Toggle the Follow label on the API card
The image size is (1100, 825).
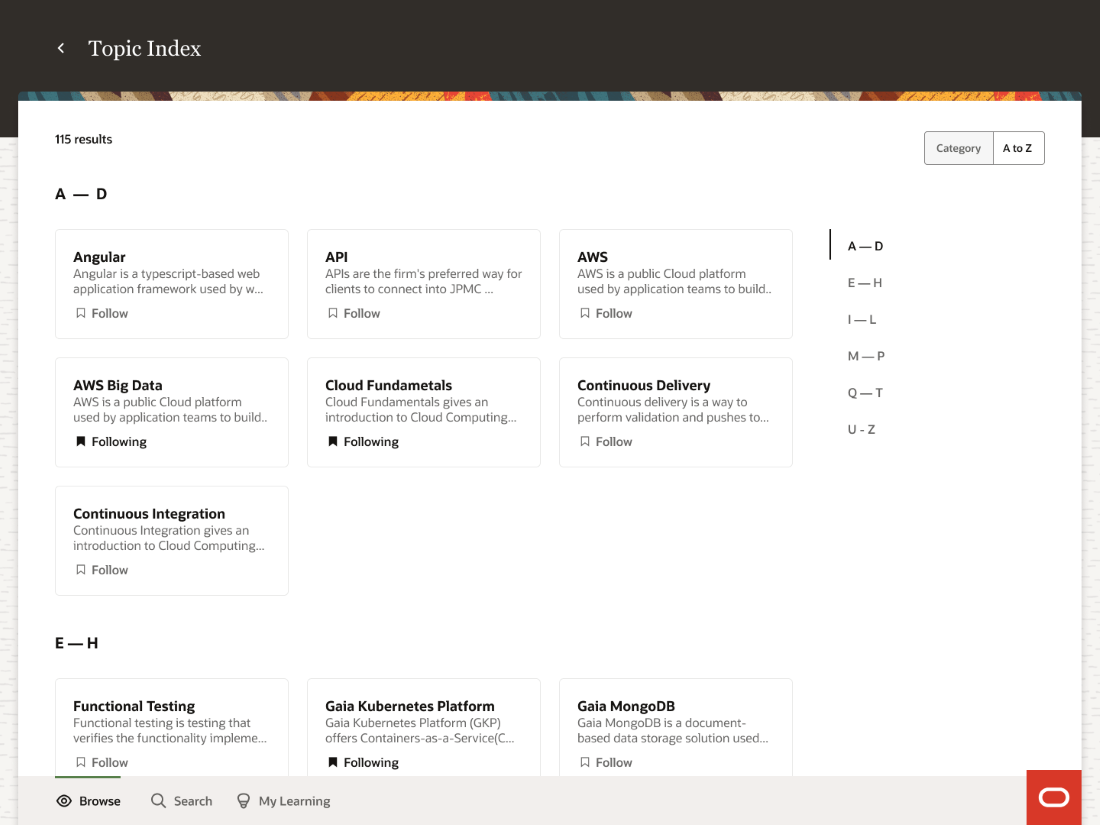click(x=361, y=314)
